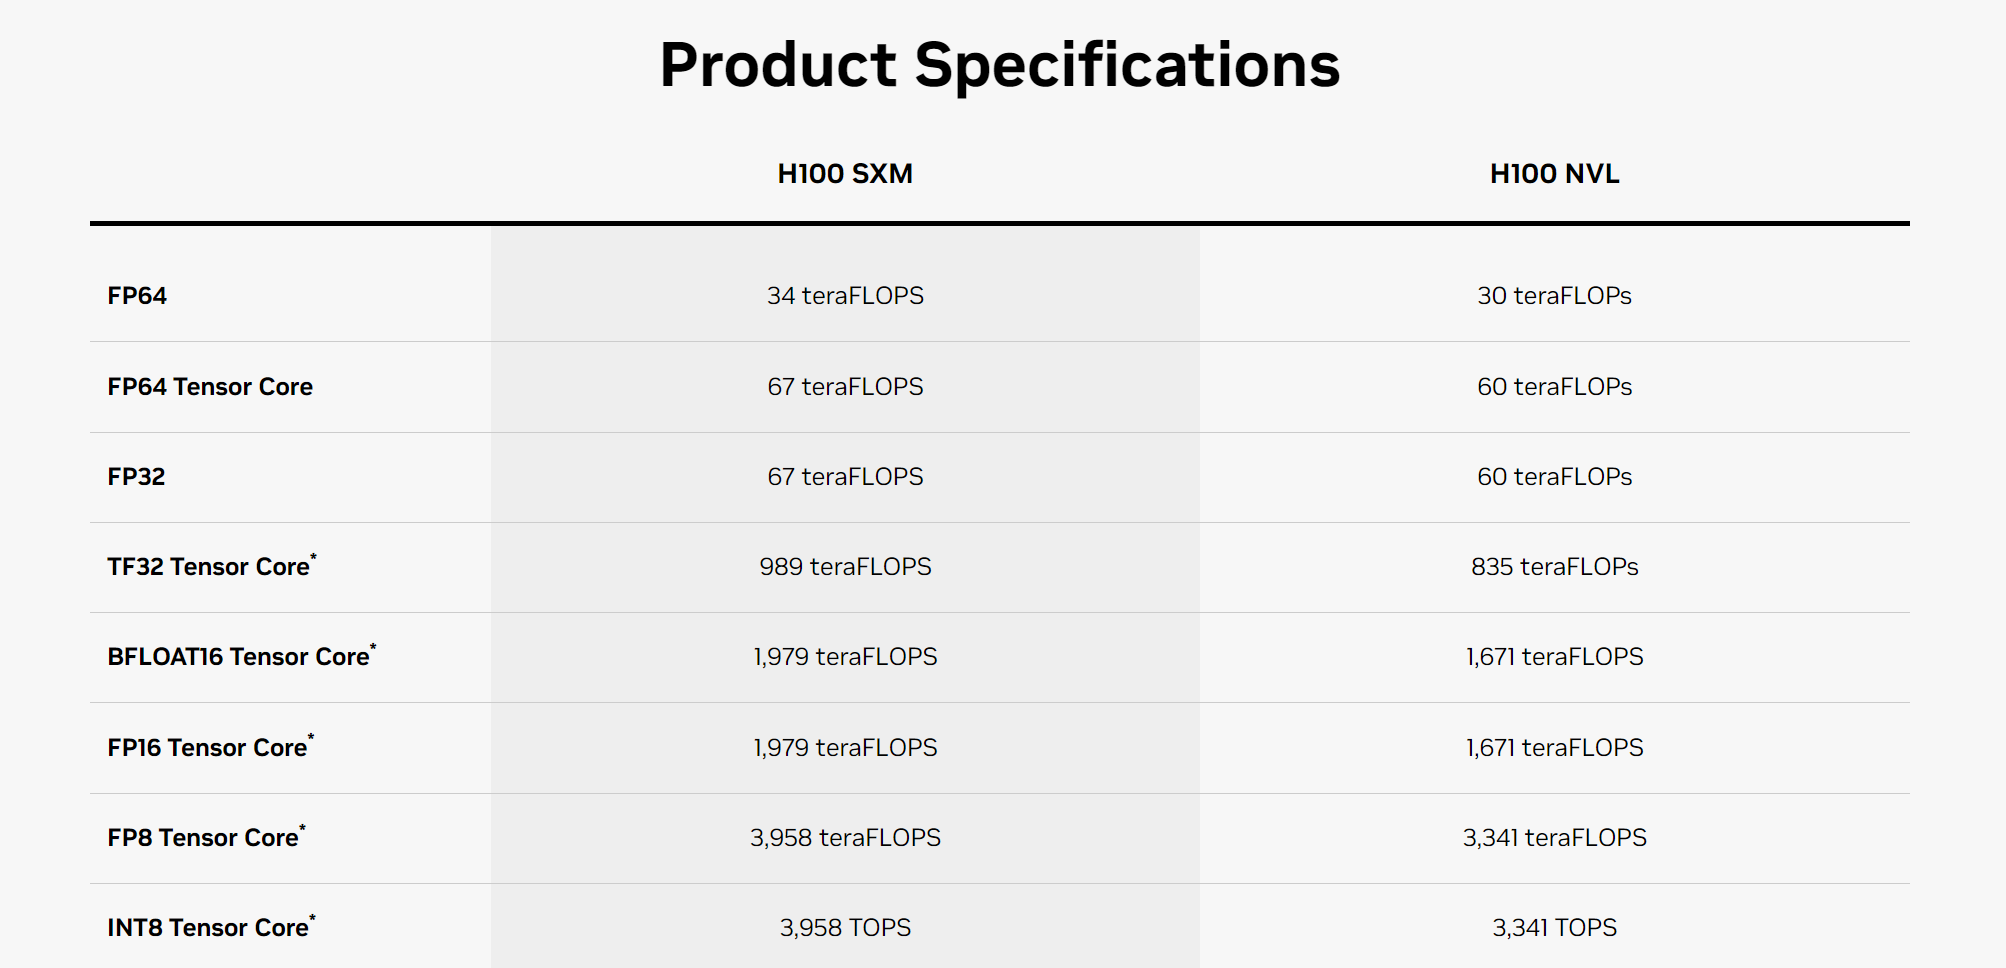
Task: Click the FP32 row label
Action: [136, 477]
